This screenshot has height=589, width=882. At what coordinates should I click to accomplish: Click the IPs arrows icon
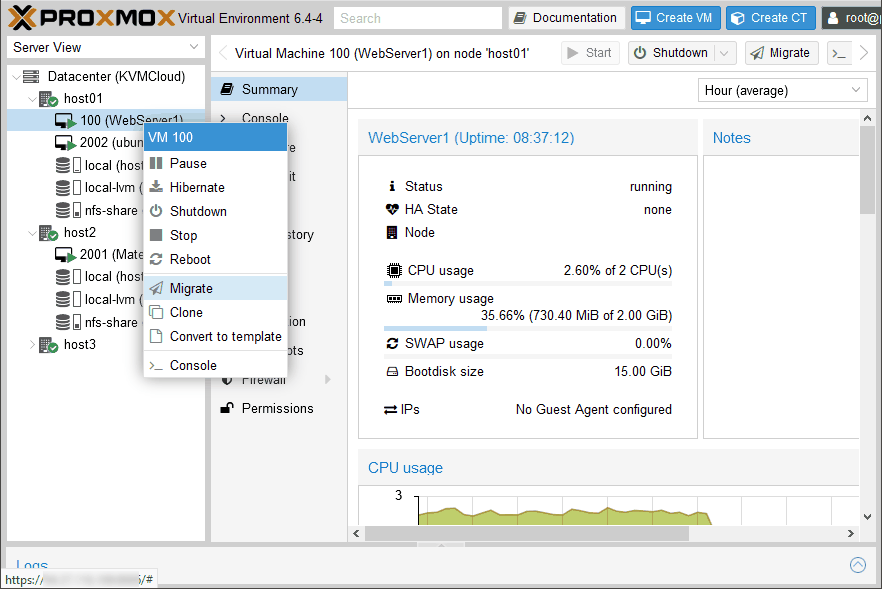391,410
